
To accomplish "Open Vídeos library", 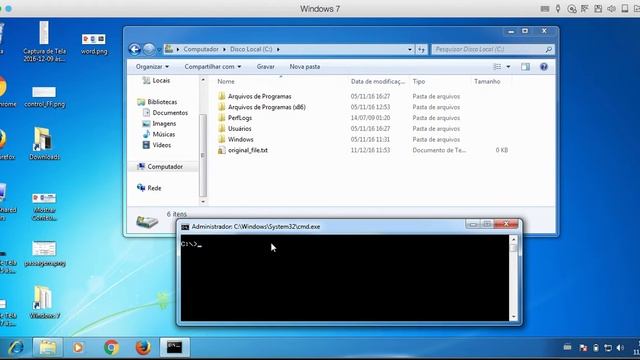I will pos(162,145).
